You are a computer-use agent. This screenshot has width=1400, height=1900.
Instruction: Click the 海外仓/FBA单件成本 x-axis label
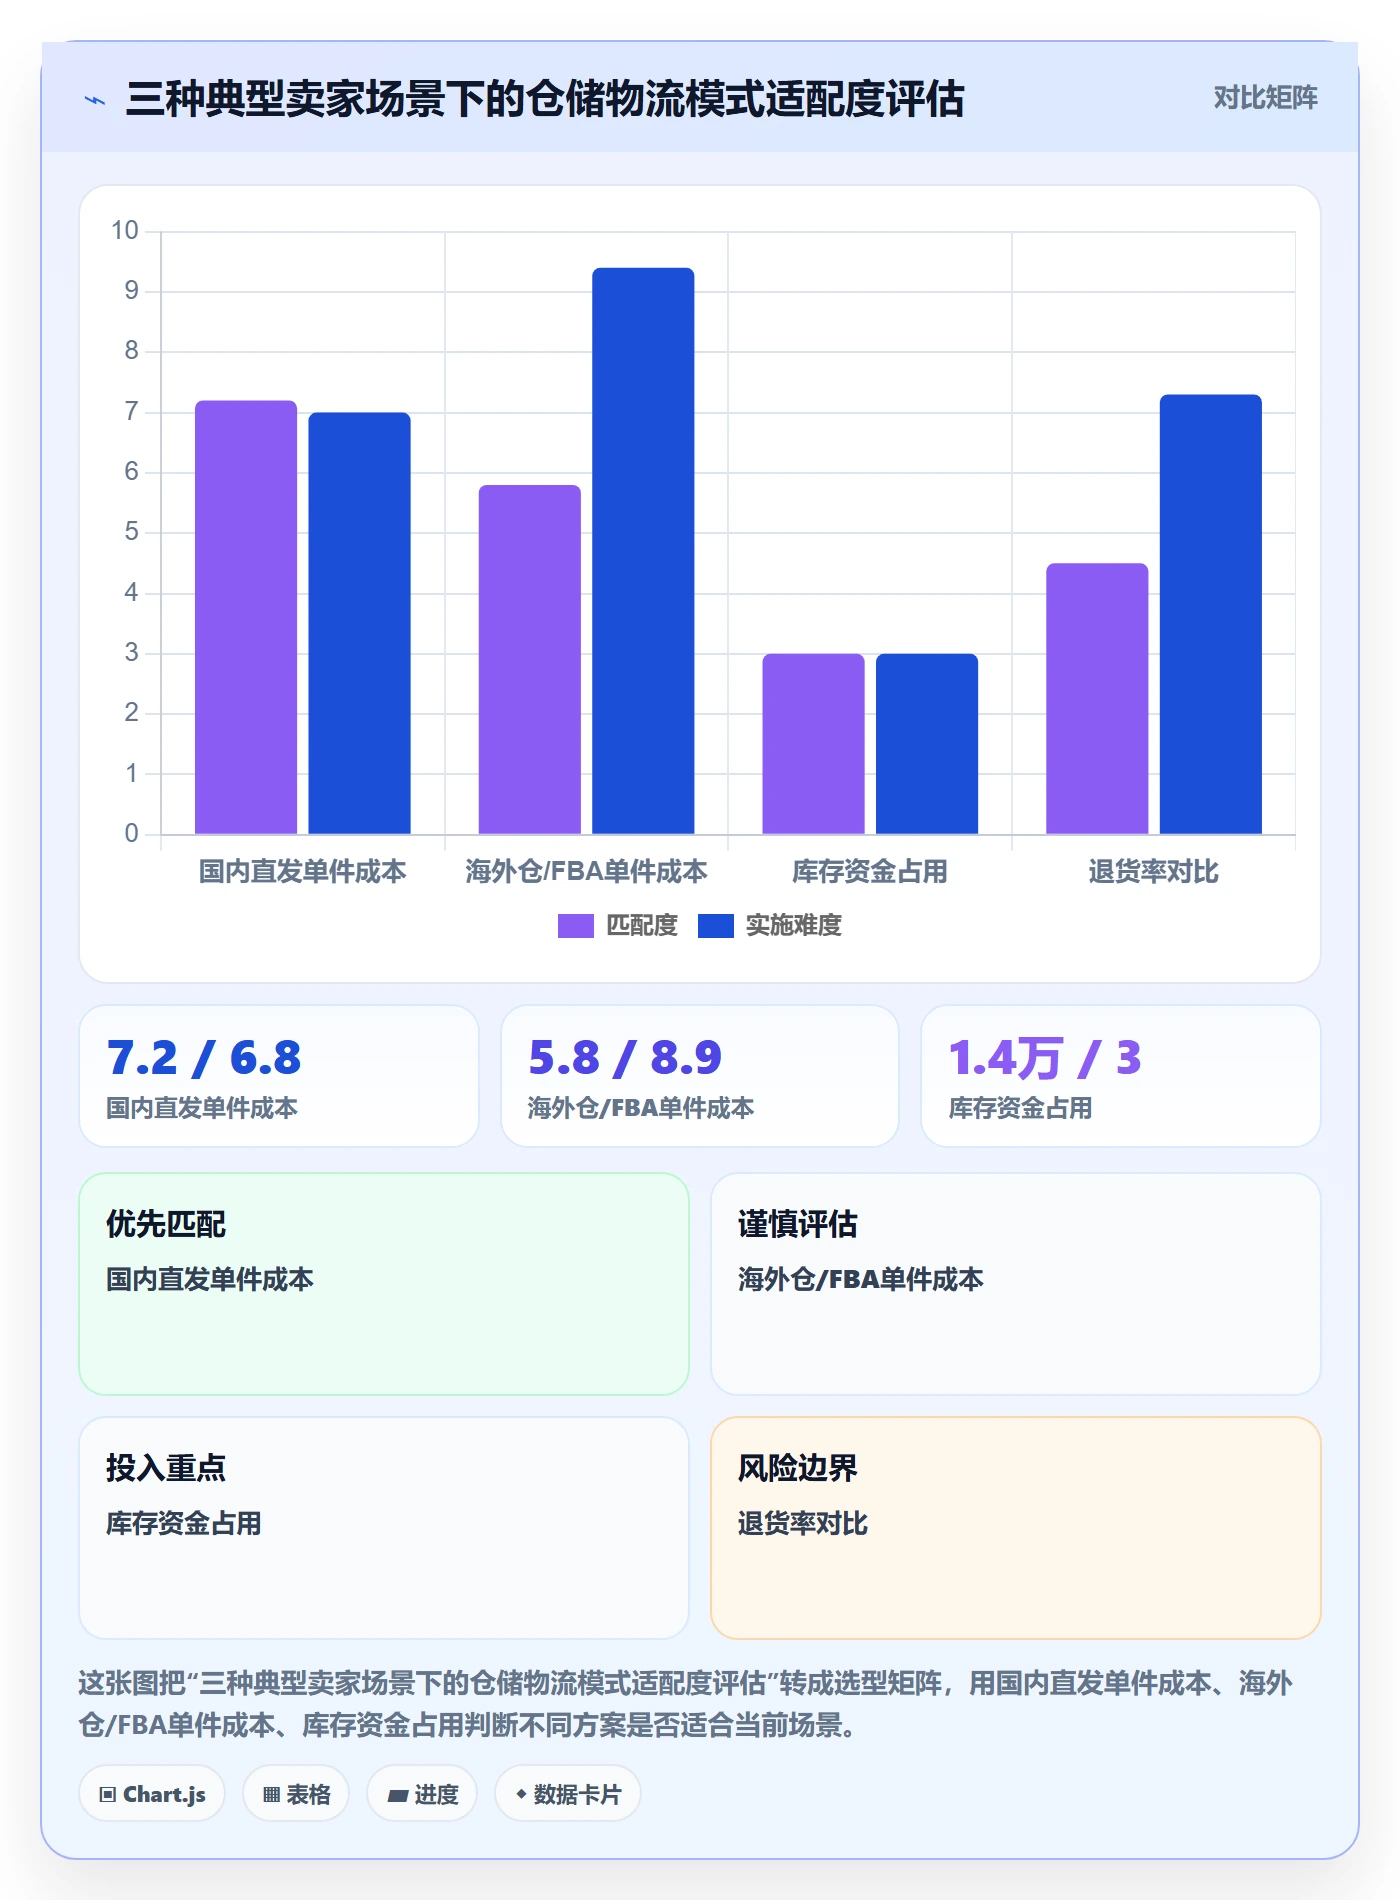(586, 872)
